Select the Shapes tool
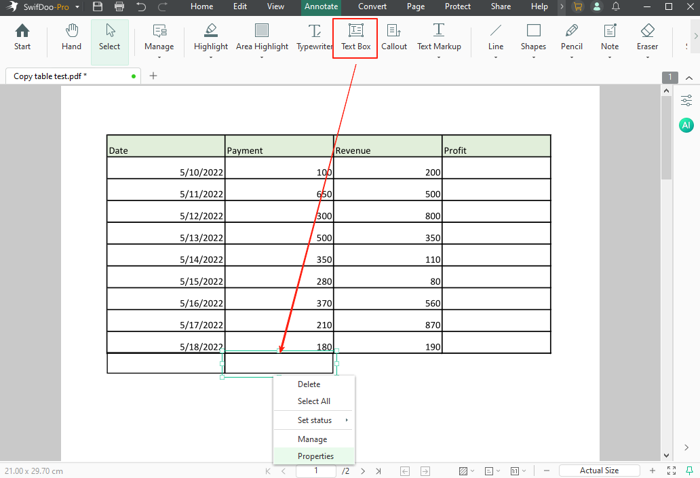Screen dimensions: 700x478 click(533, 37)
